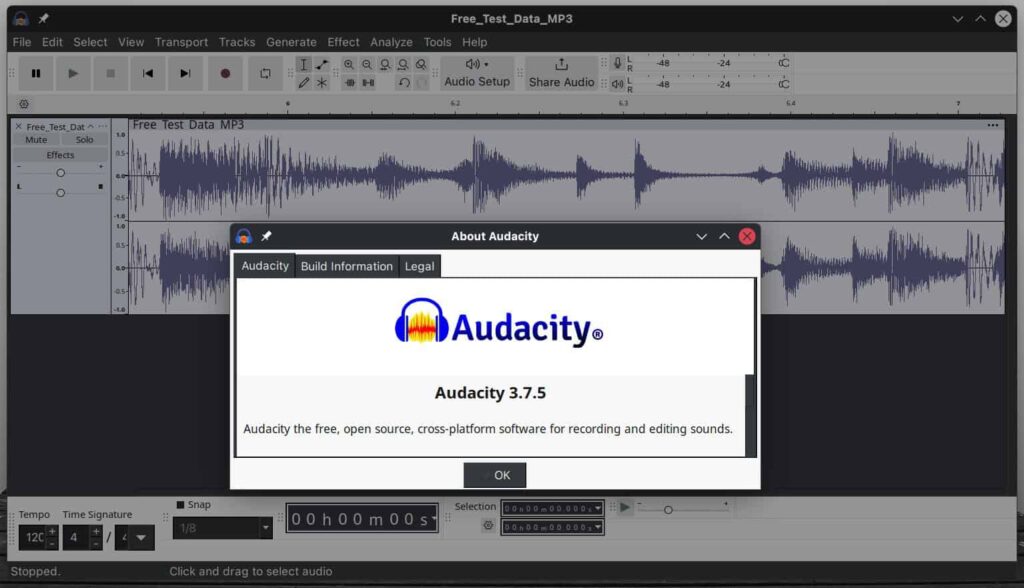Mute the Free_Test_Dat track

(x=36, y=139)
